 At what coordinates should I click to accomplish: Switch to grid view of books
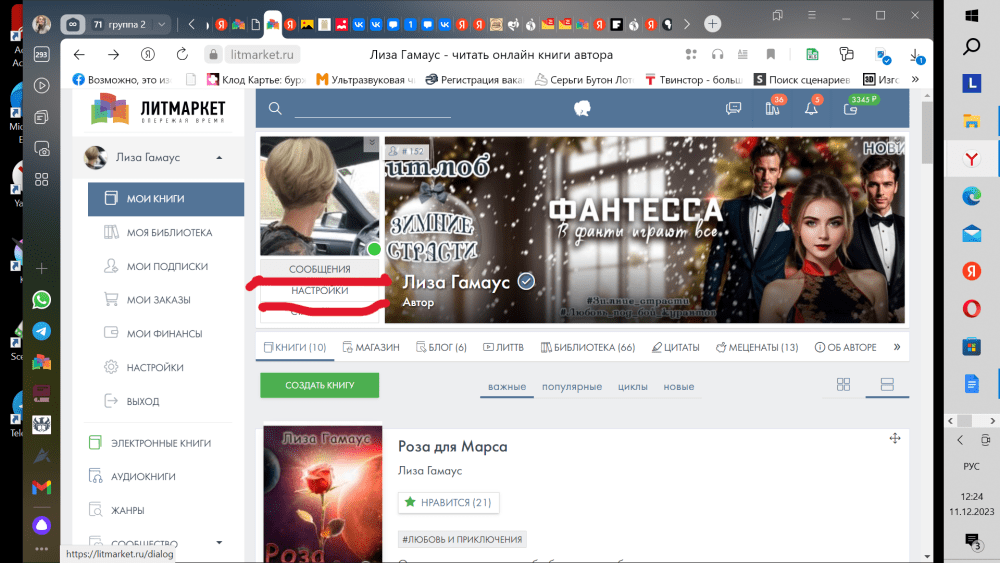pyautogui.click(x=843, y=385)
